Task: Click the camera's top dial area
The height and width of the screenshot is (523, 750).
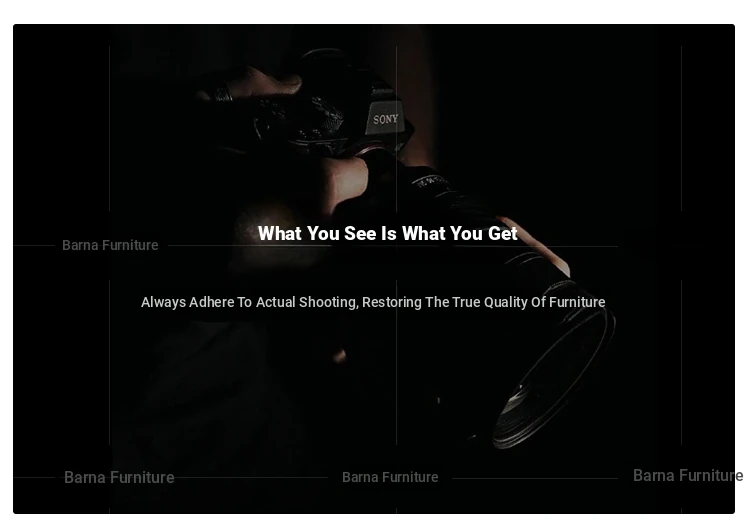Action: 325,117
